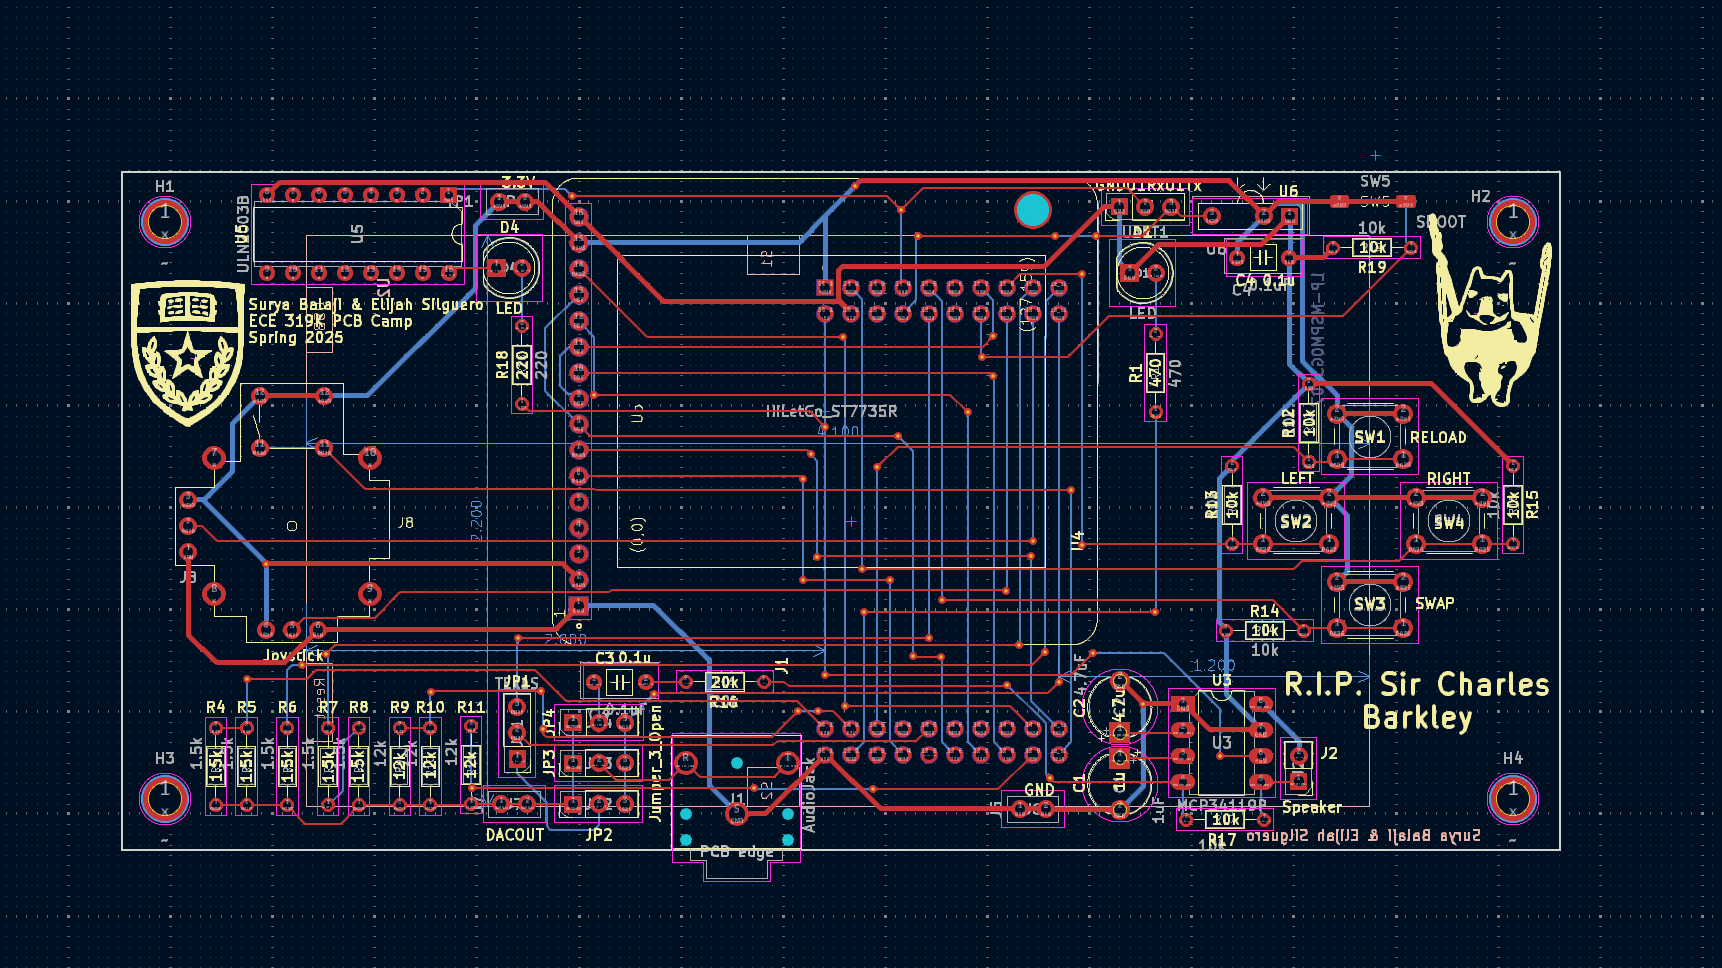Screen dimensions: 1722x968
Task: Select the 'Jumper_3_Open' vertical label
Action: click(656, 763)
